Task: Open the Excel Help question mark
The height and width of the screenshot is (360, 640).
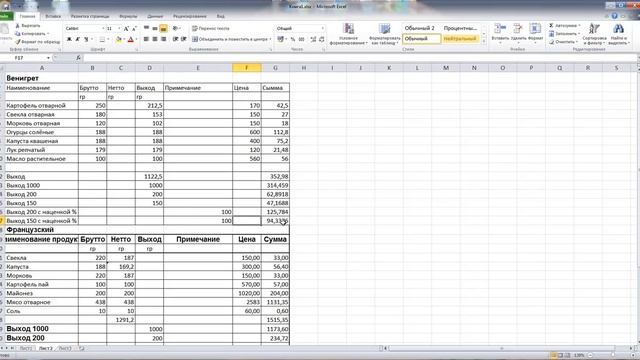Action: click(614, 16)
